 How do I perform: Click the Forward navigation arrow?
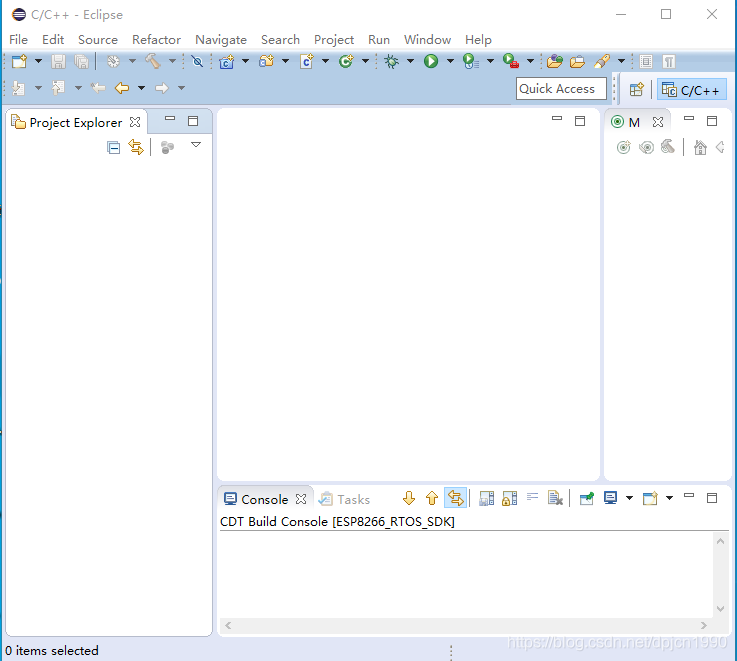(x=162, y=88)
